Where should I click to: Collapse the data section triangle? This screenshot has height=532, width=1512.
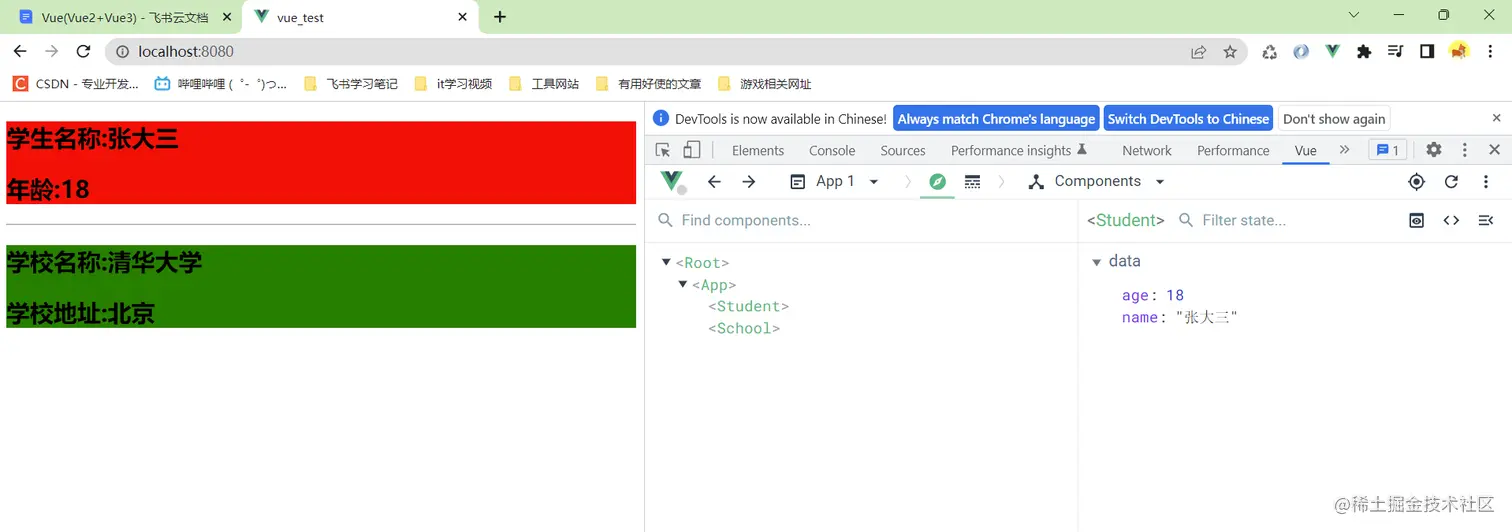point(1096,262)
